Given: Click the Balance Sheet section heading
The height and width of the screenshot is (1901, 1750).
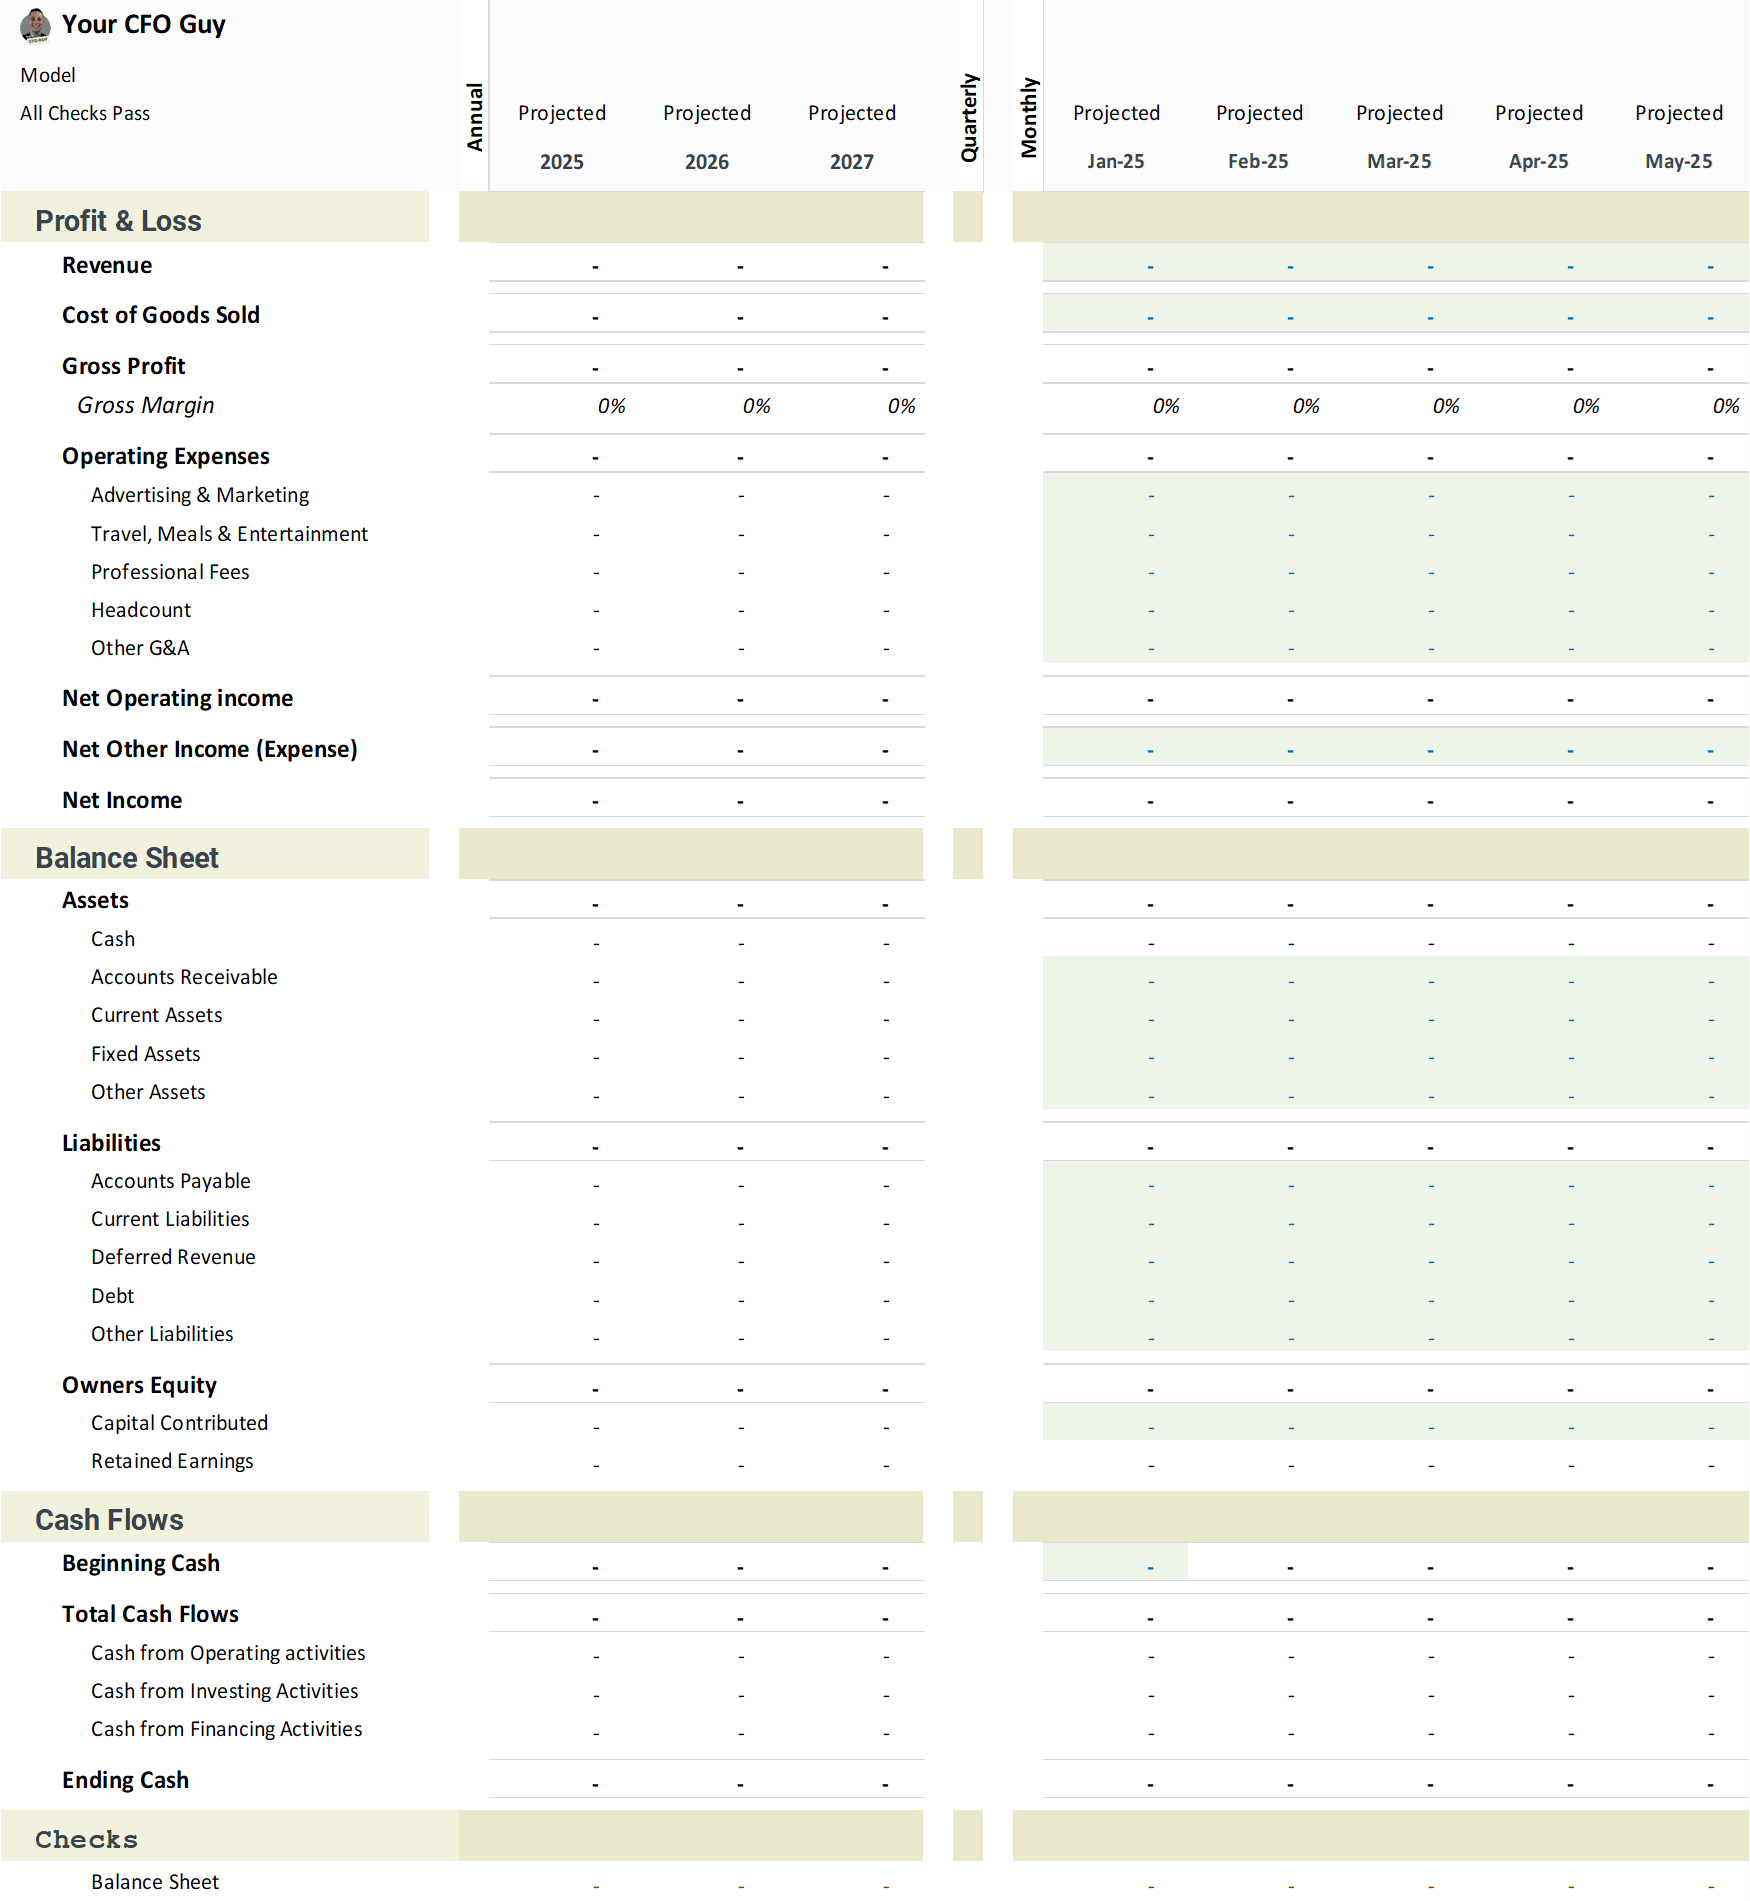Looking at the screenshot, I should pos(127,858).
